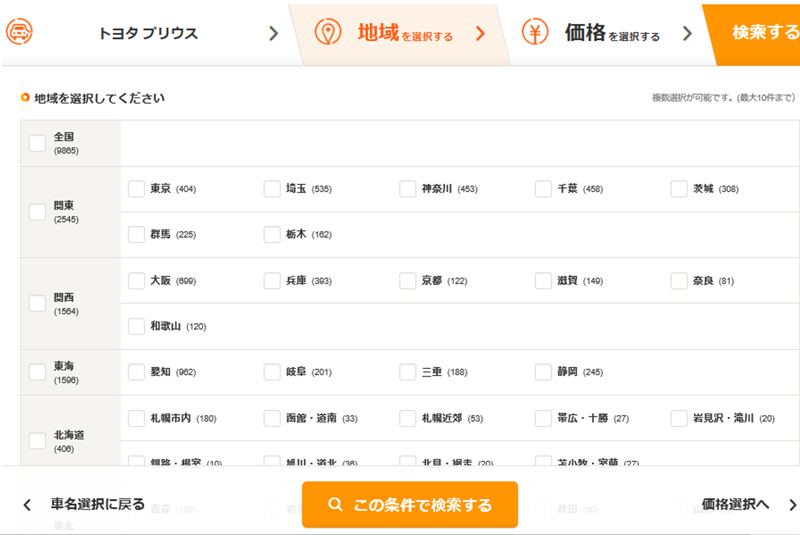800x535 pixels.
Task: Check the 岐阜 (201) checkbox
Action: [x=272, y=372]
